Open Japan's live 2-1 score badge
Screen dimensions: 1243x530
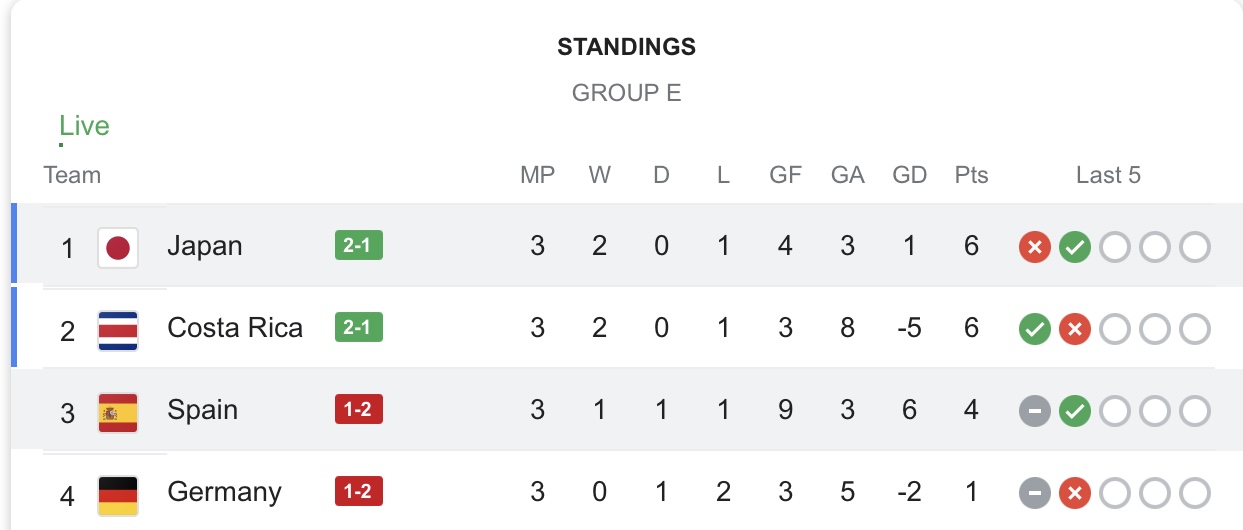tap(359, 245)
